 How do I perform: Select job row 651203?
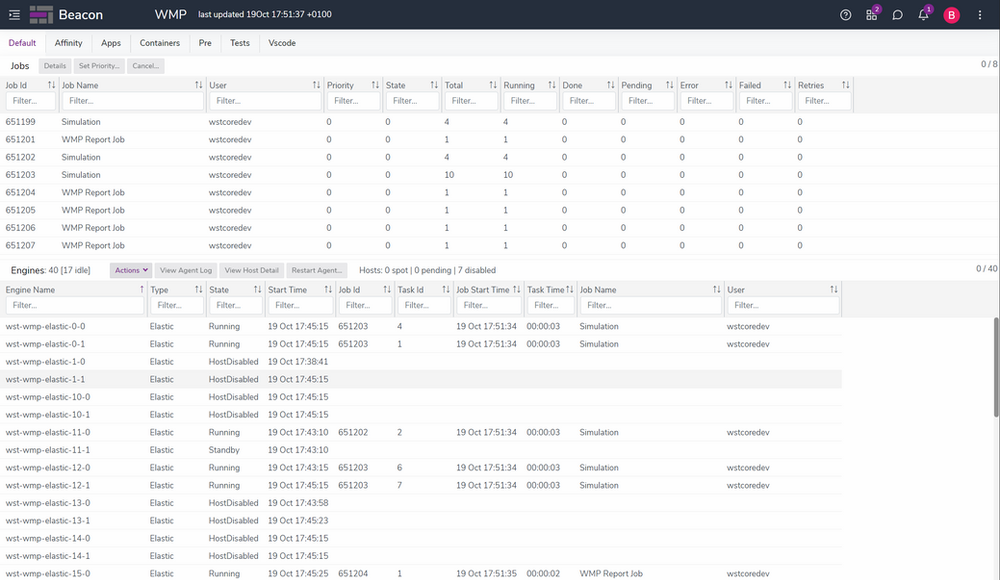click(x=427, y=175)
